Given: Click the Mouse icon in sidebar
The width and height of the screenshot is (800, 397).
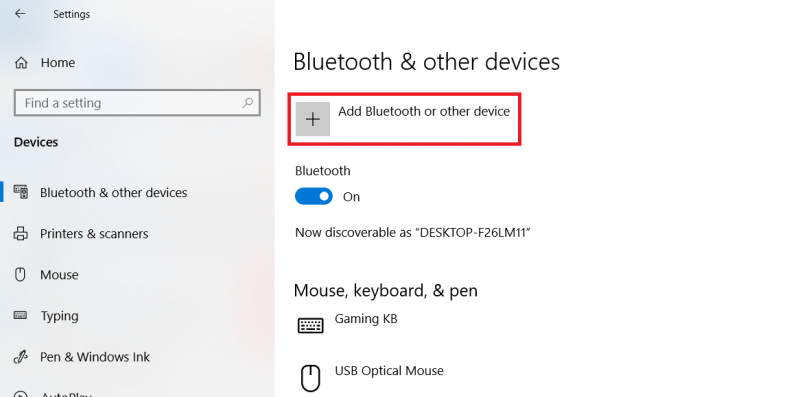Looking at the screenshot, I should click(x=20, y=275).
